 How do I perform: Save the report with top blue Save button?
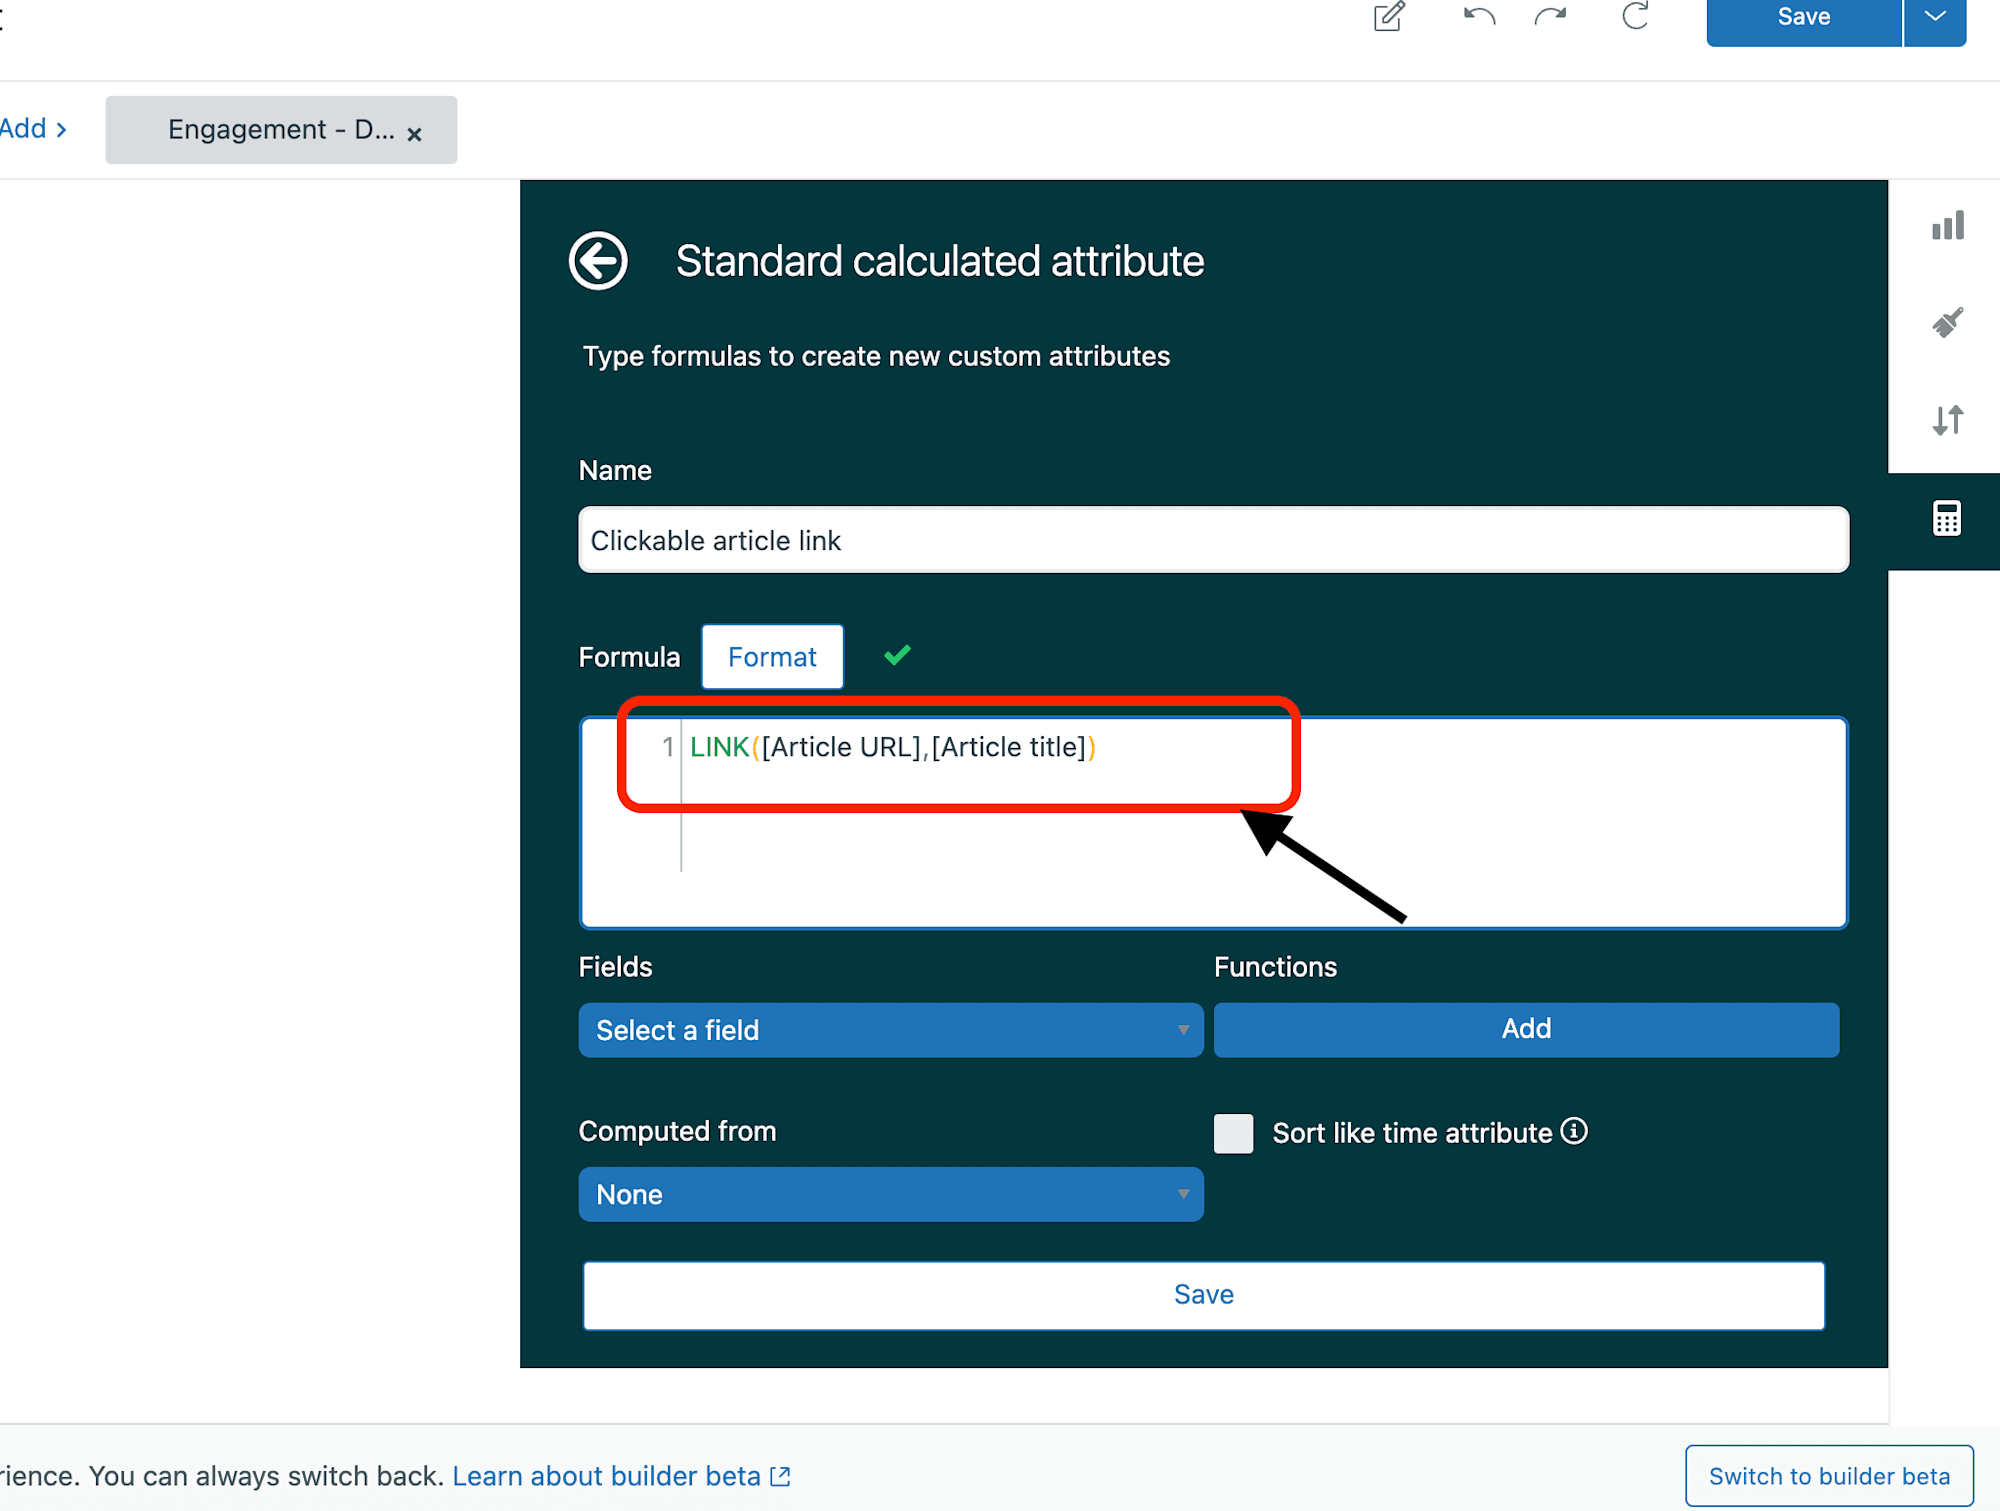1804,18
